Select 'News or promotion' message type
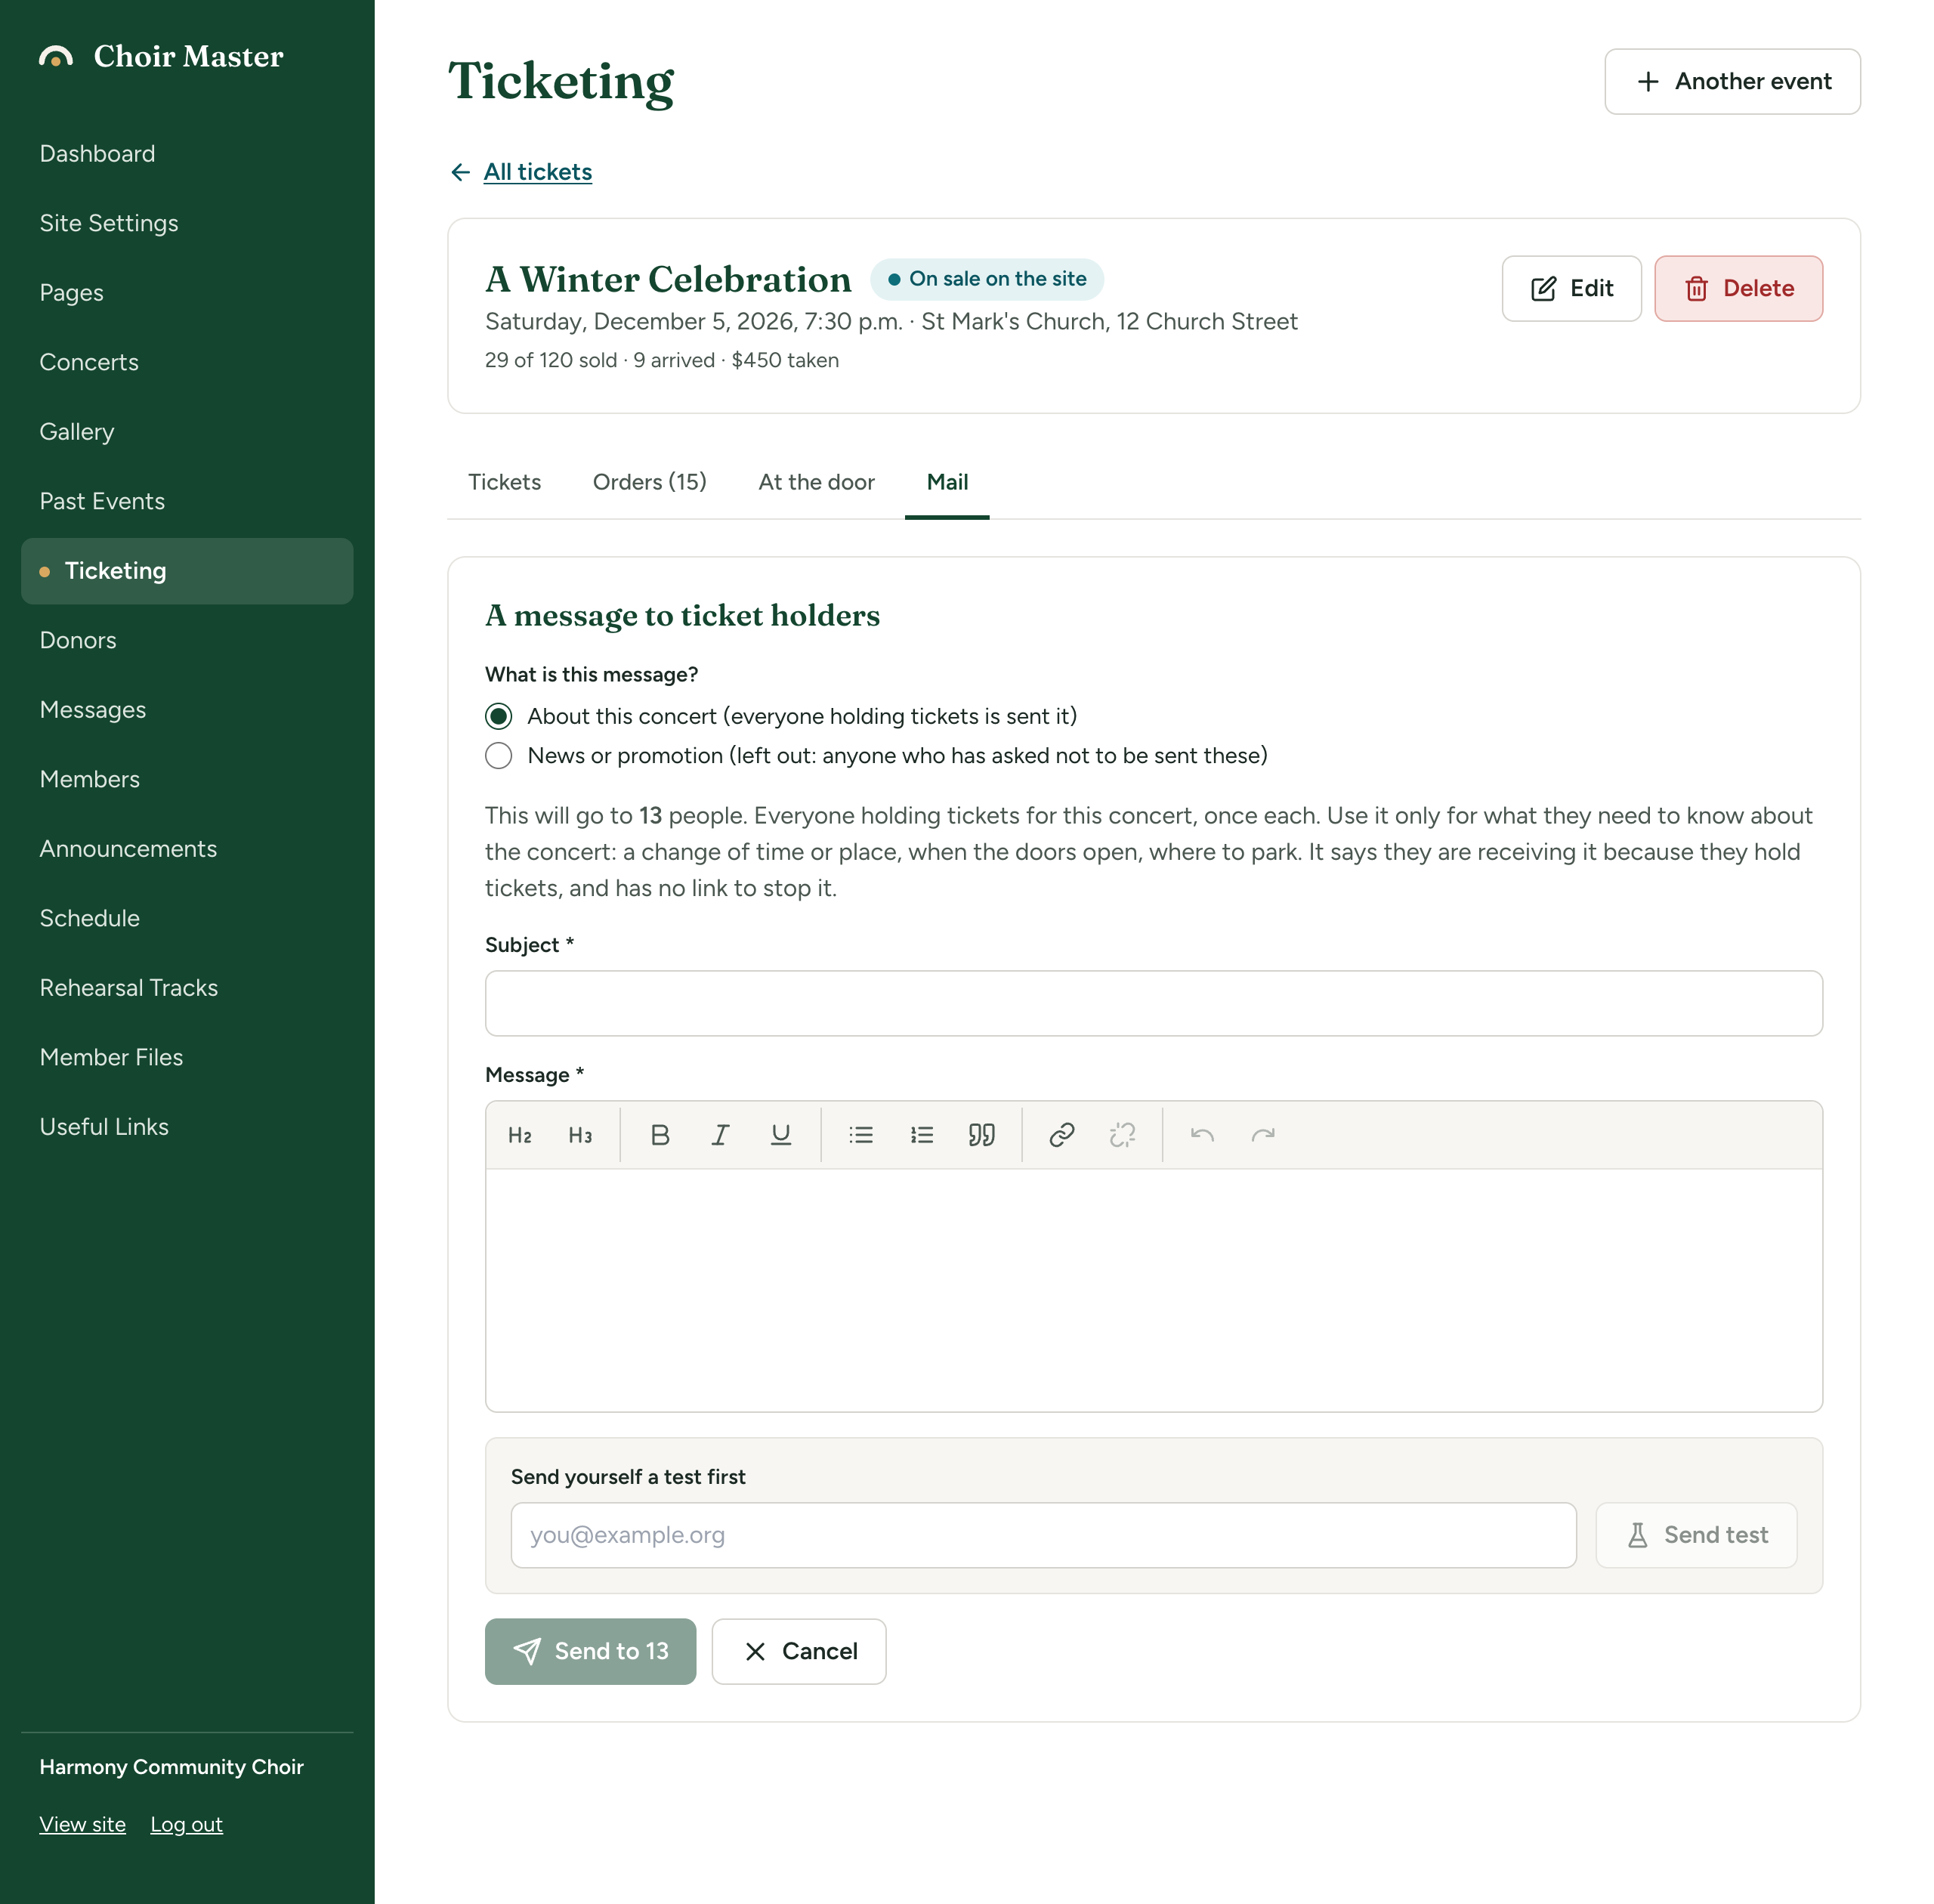The width and height of the screenshot is (1934, 1904). 499,756
